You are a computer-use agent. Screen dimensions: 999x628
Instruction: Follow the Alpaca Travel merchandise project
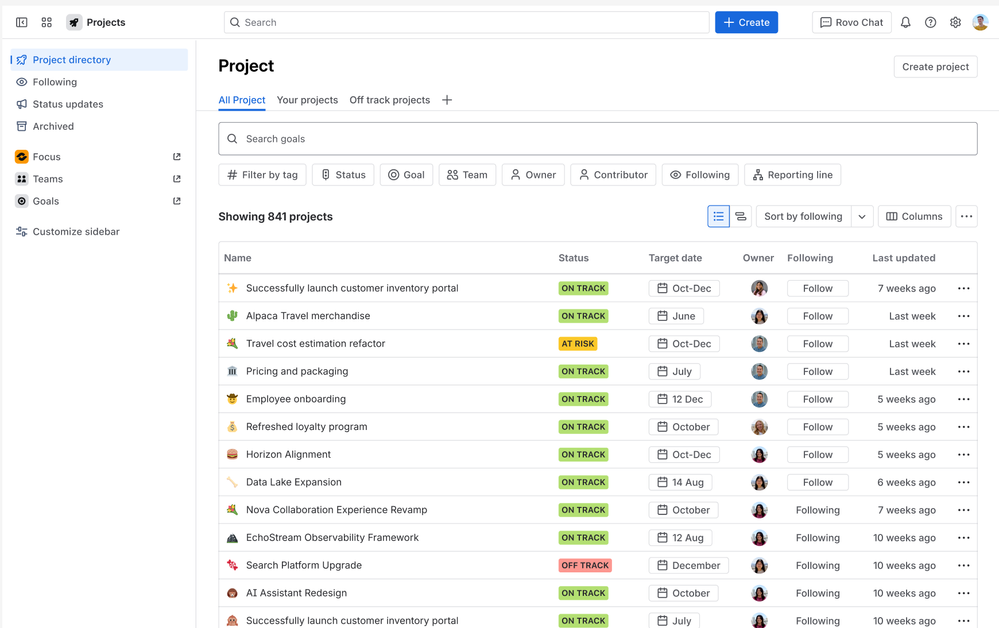pyautogui.click(x=817, y=316)
